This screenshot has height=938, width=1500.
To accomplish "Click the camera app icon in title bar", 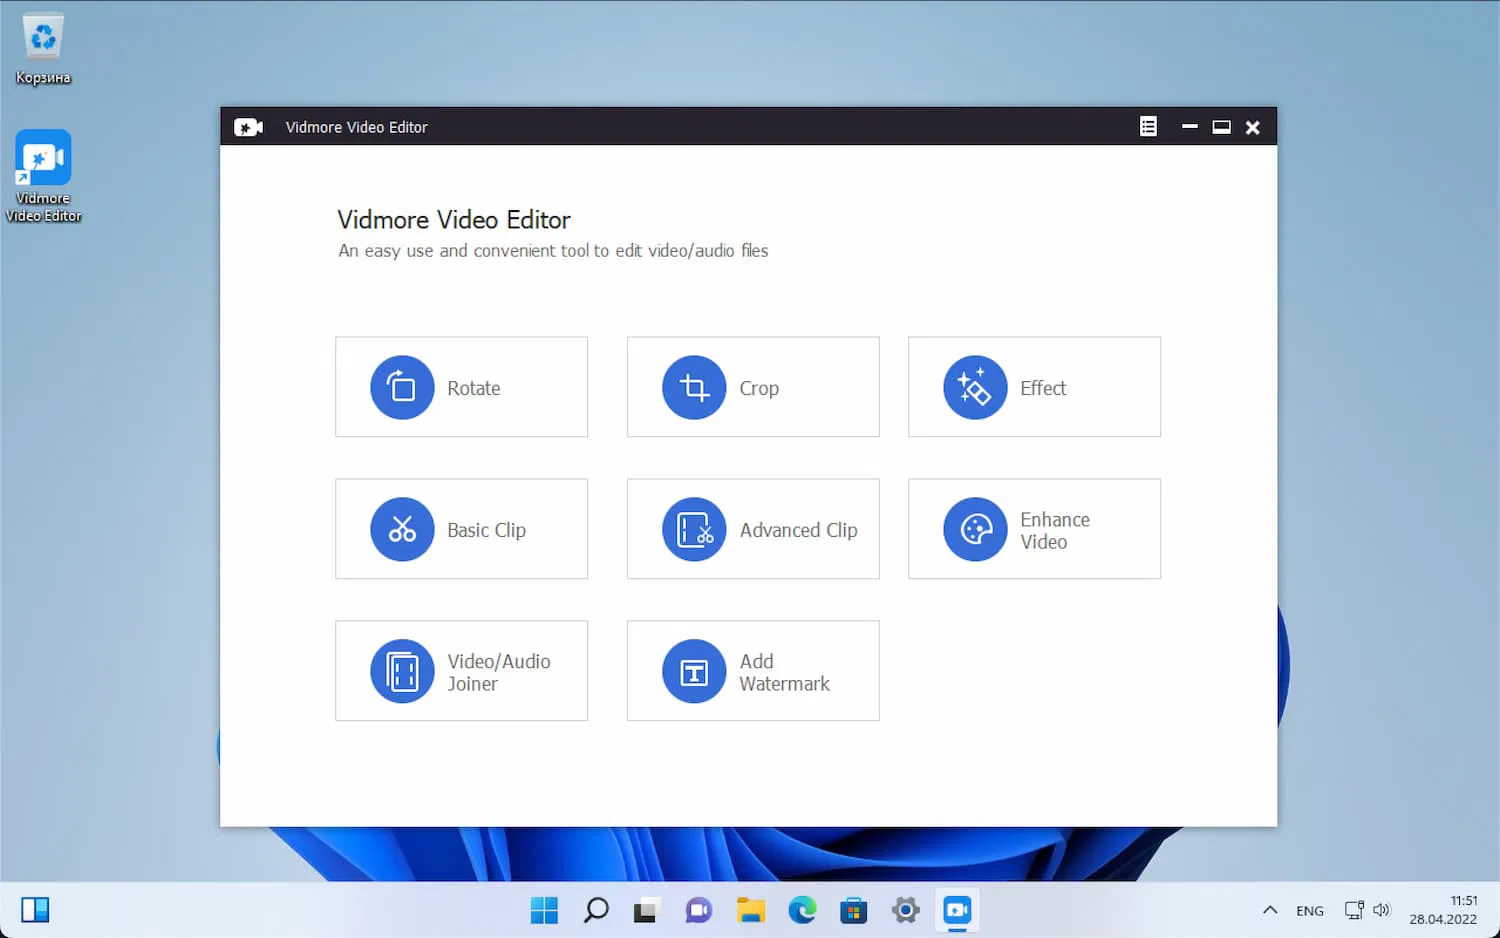I will 248,127.
